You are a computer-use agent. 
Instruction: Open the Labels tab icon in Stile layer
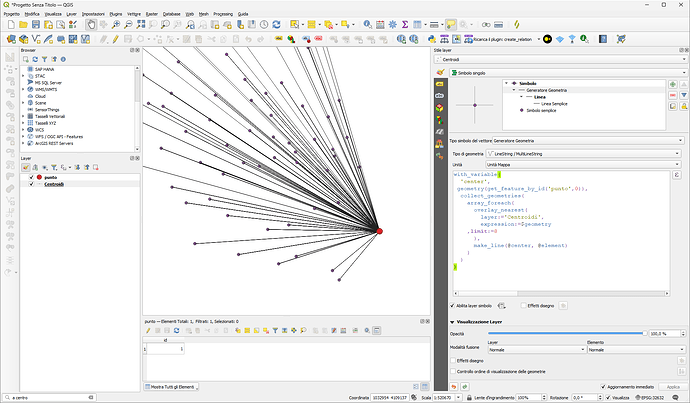coord(440,84)
